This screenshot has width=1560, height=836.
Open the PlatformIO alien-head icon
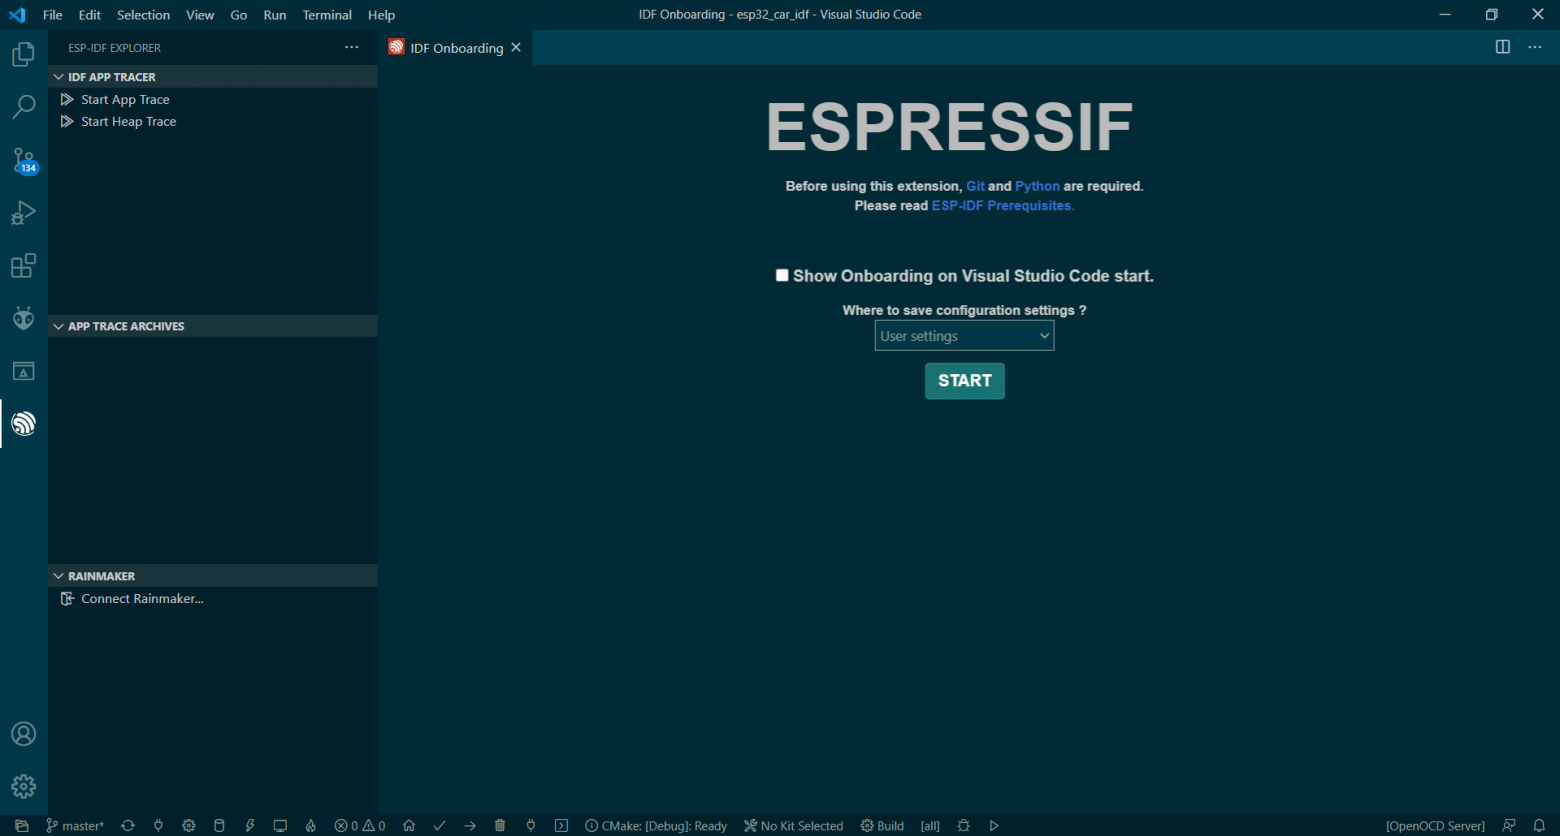[23, 318]
